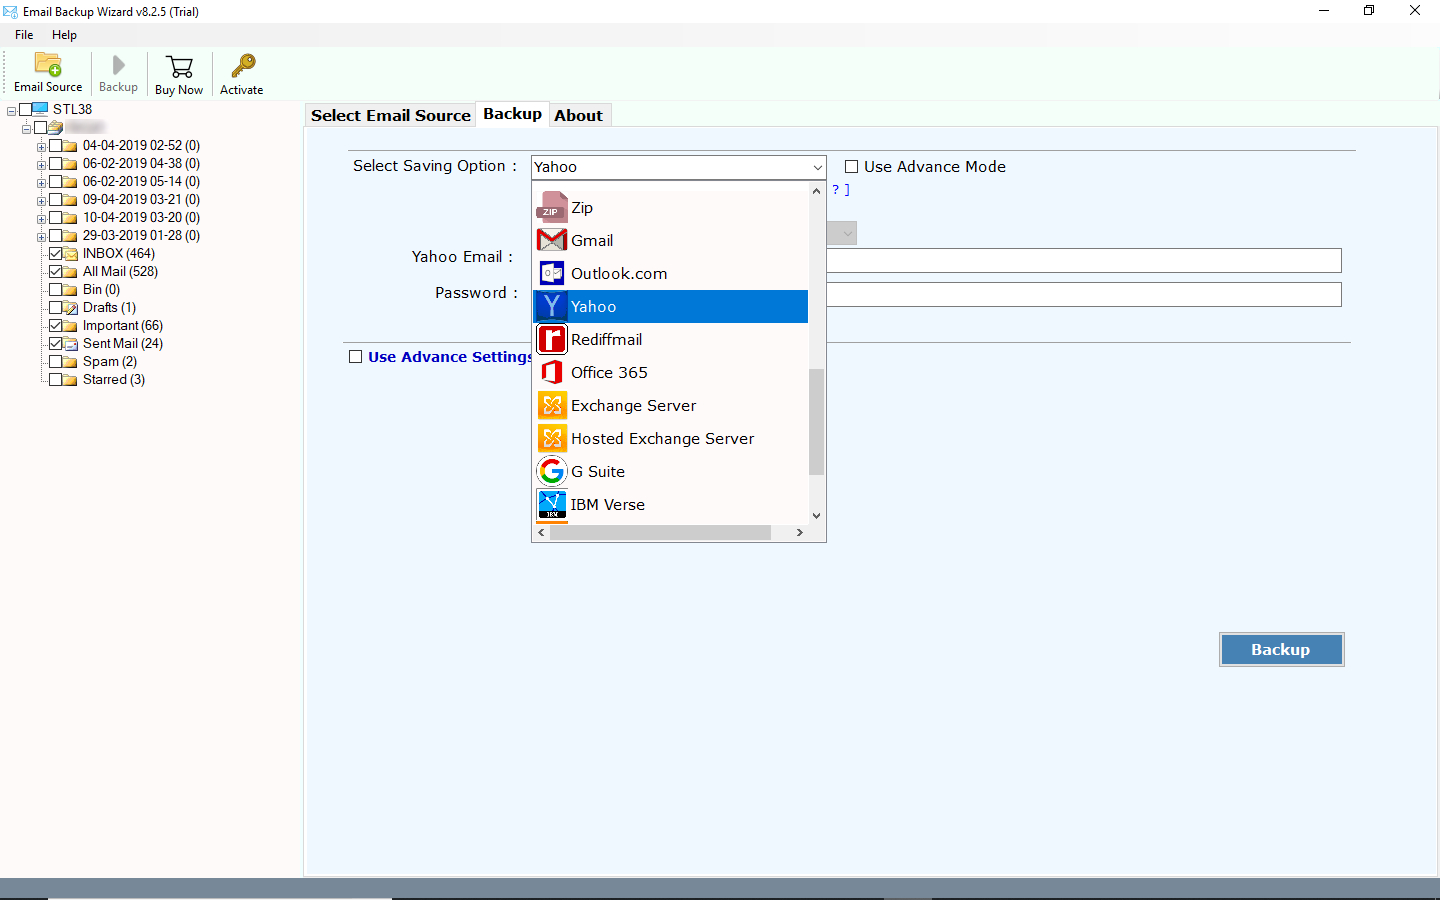Check the Spam (2) folder checkbox
This screenshot has height=900, width=1440.
point(56,362)
